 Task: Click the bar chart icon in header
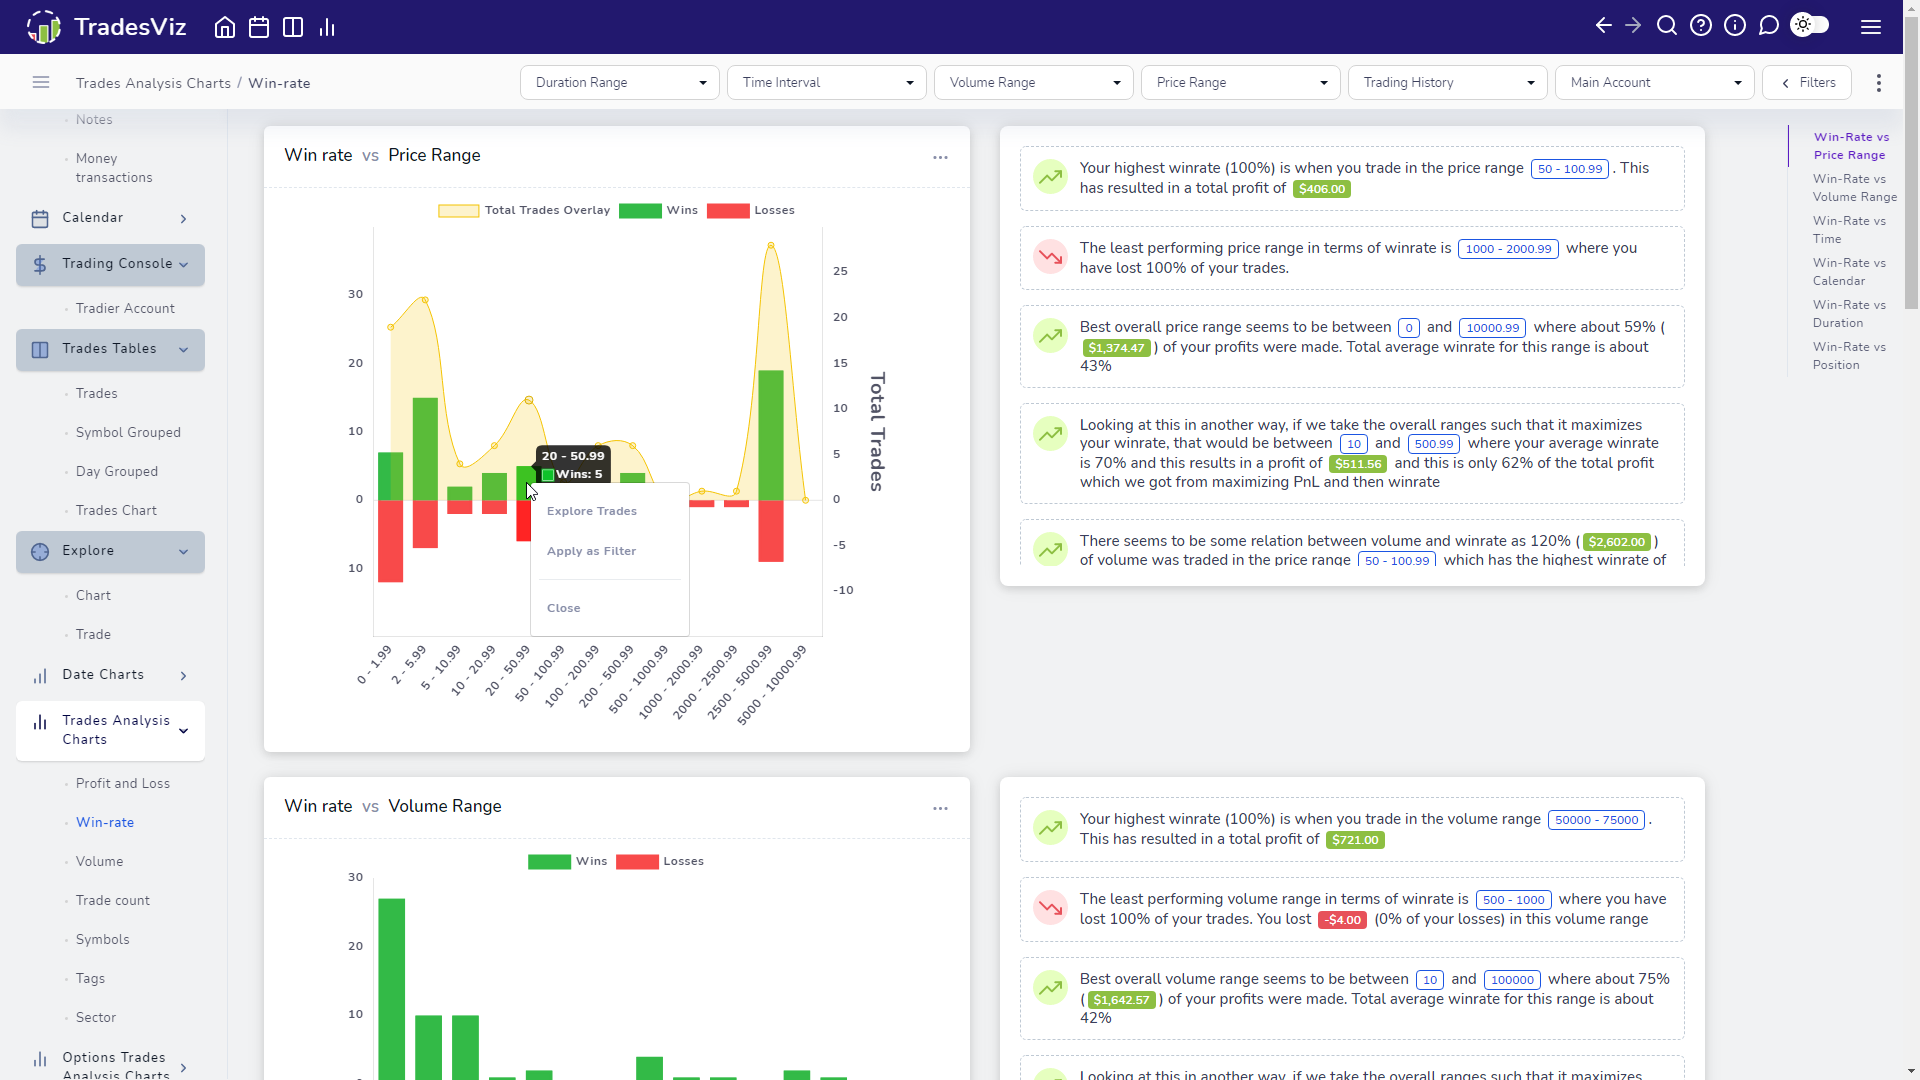tap(327, 27)
